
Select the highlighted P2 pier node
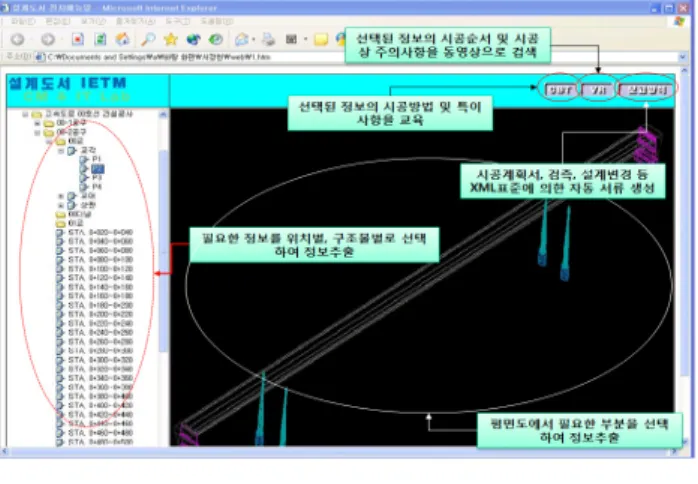[x=97, y=169]
